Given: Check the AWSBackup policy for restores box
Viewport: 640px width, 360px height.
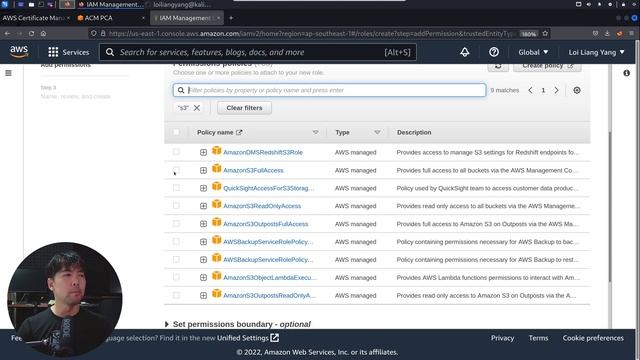Looking at the screenshot, I should (x=176, y=260).
